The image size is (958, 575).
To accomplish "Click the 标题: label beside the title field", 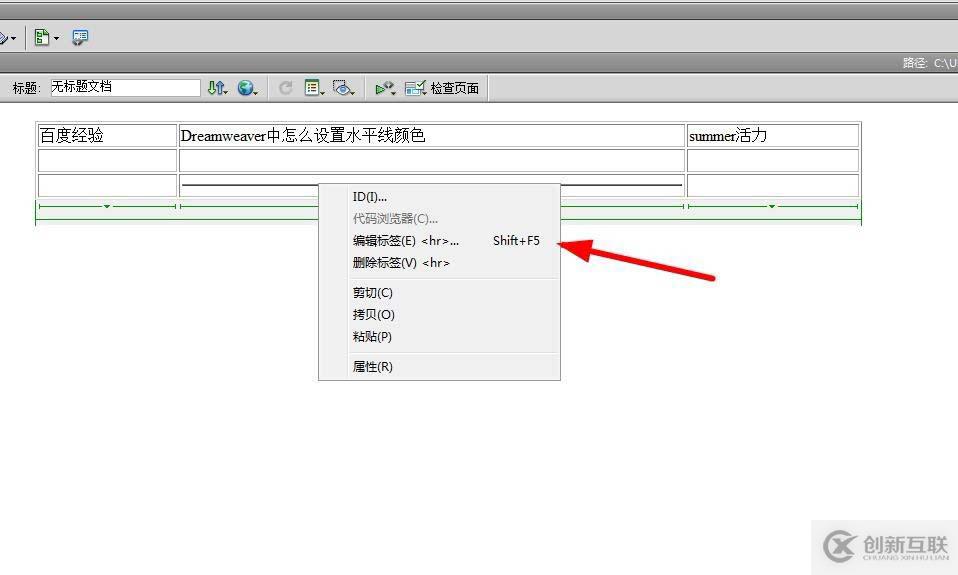I will click(x=26, y=88).
